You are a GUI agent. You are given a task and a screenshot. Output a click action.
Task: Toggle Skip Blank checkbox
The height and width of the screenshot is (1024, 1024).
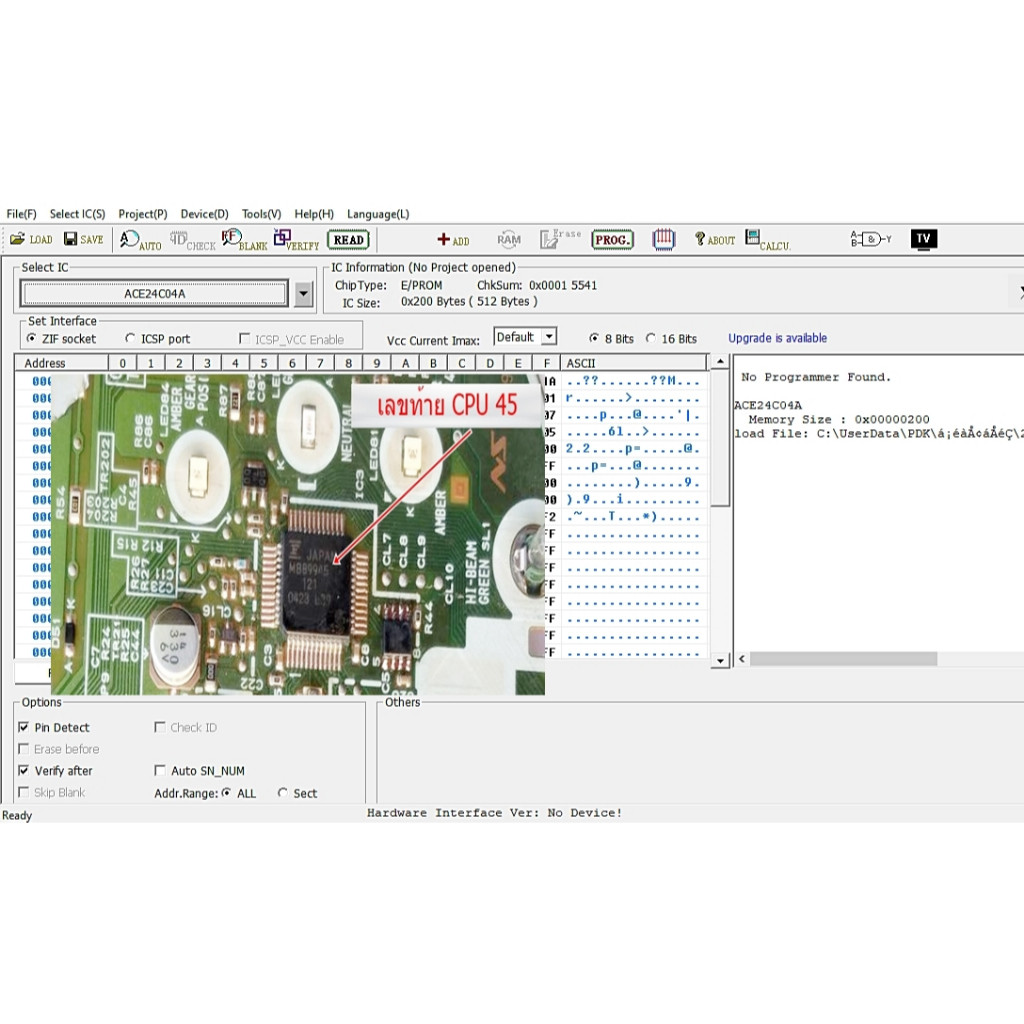pos(24,792)
